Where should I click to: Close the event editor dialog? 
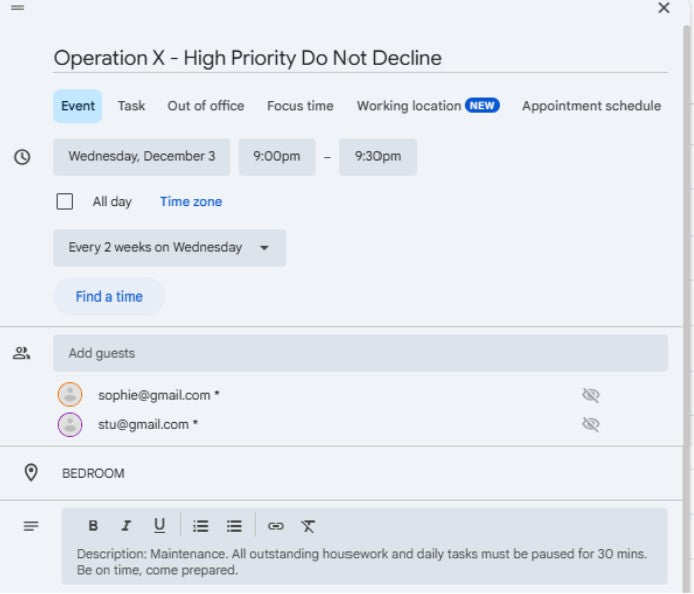click(664, 8)
